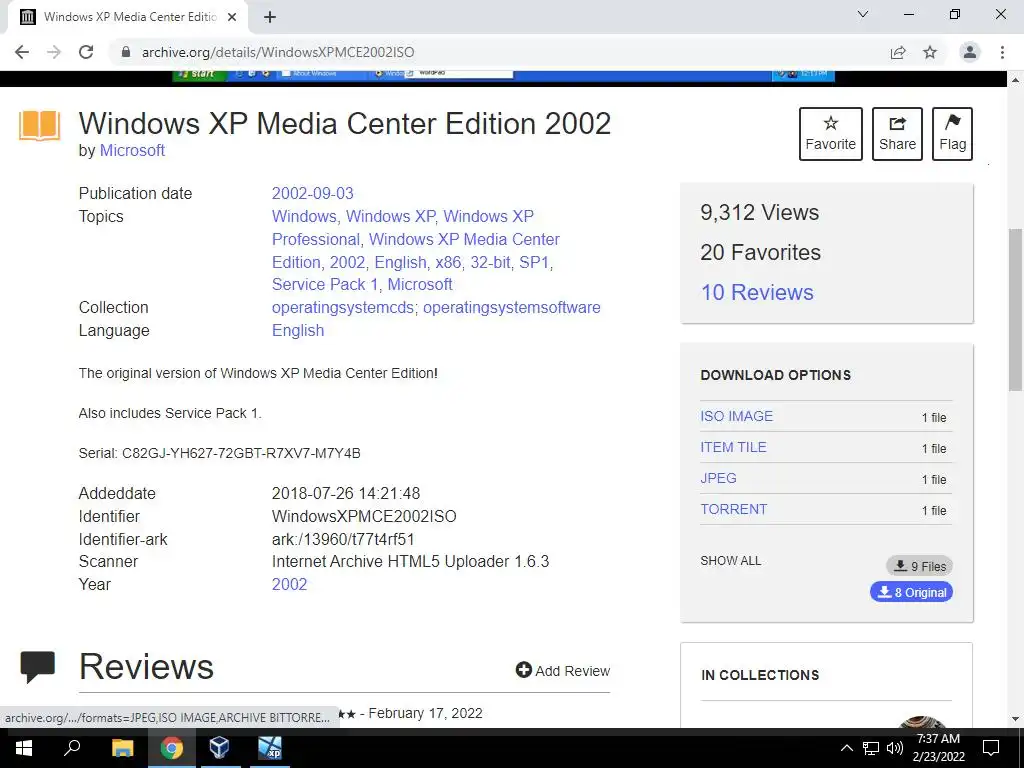Download the 8 Original files
Viewport: 1024px width, 768px height.
[911, 592]
